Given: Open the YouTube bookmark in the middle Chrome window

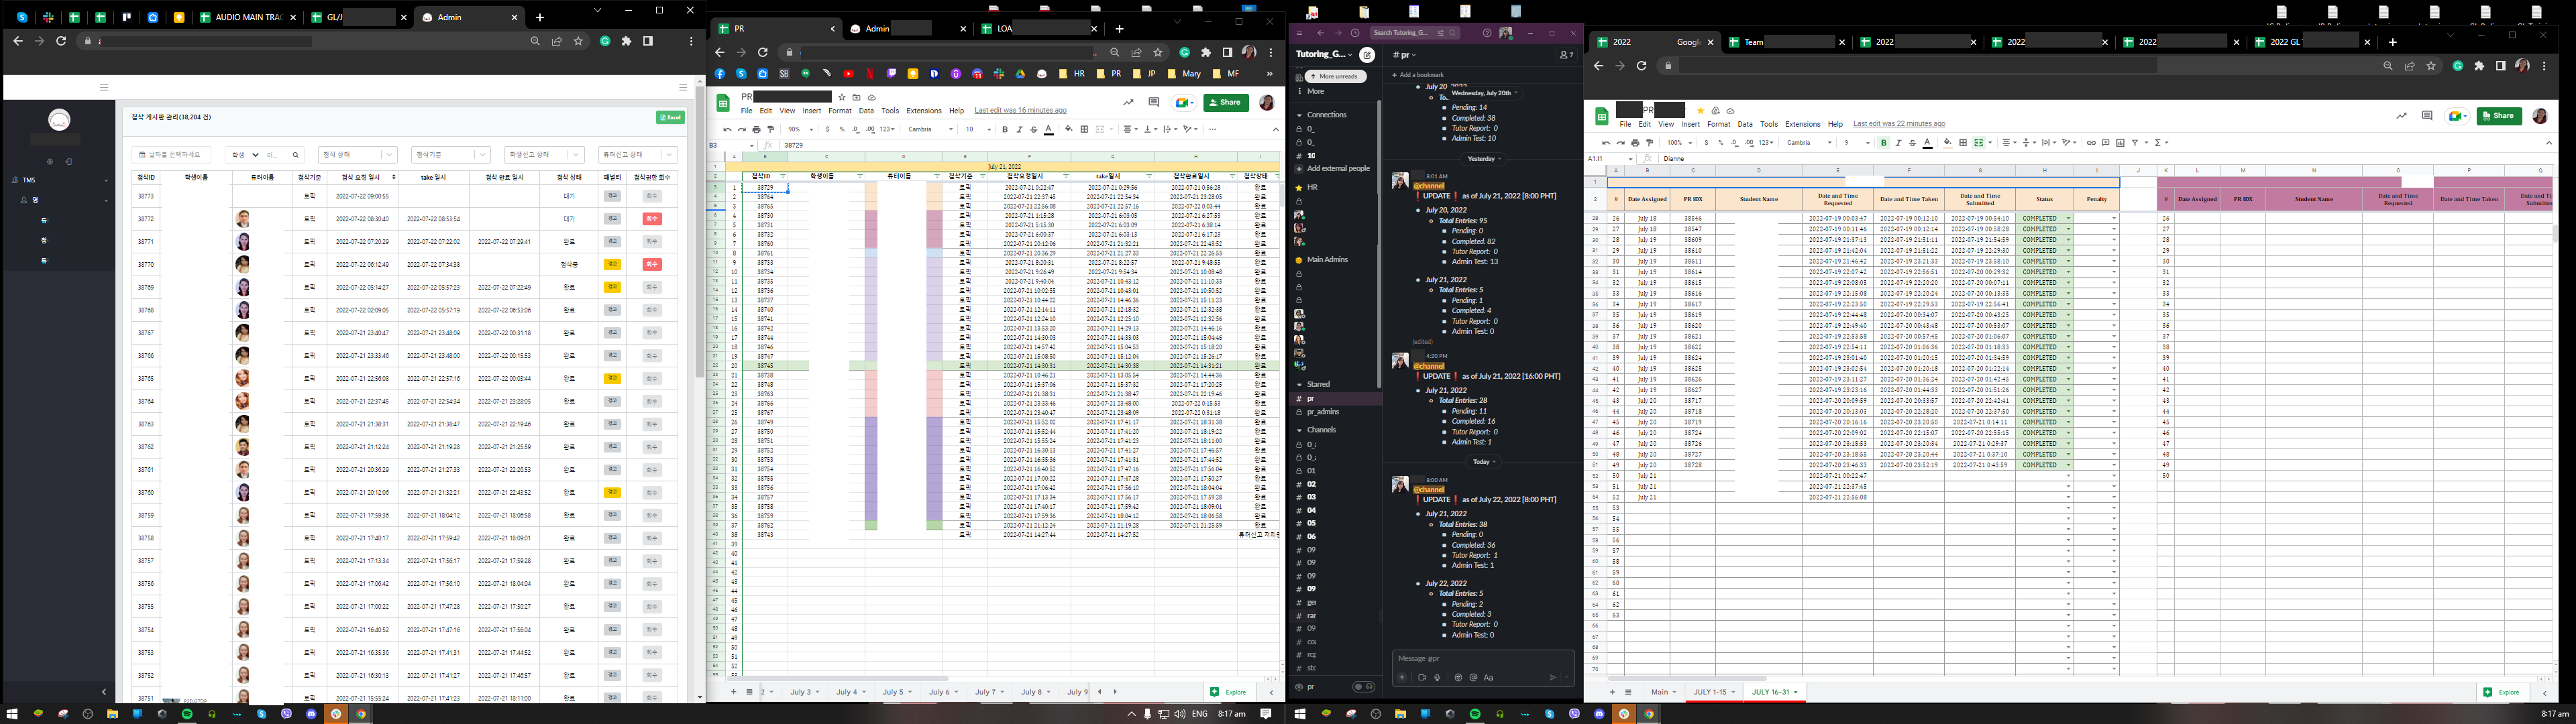Looking at the screenshot, I should 848,74.
